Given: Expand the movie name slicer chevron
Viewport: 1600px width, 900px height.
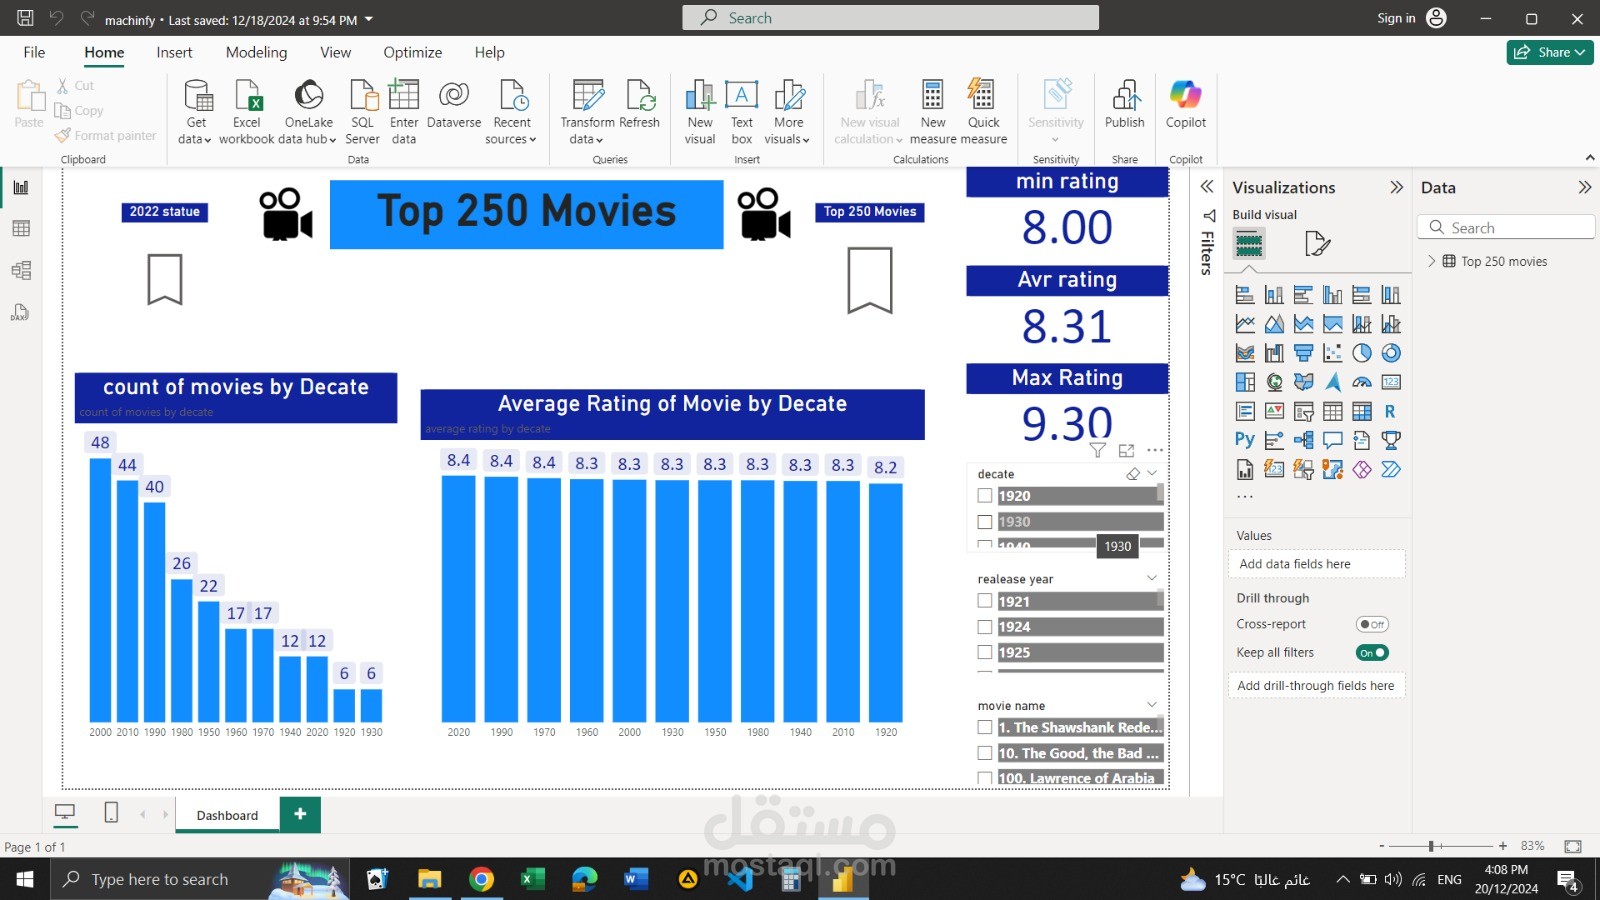Looking at the screenshot, I should point(1152,705).
